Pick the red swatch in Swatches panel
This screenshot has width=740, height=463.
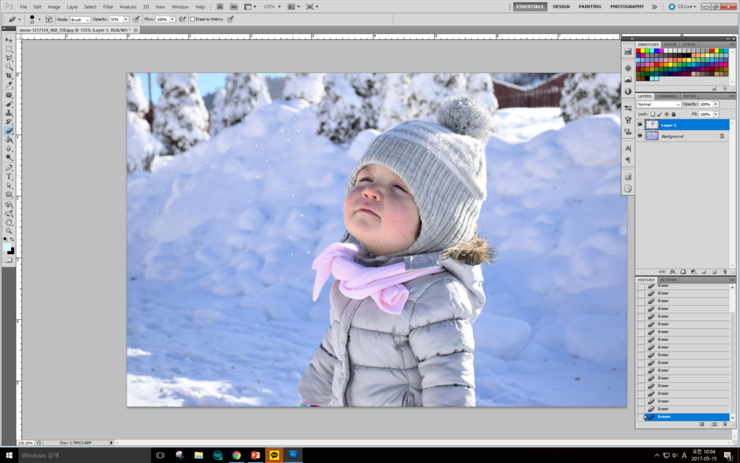tap(640, 51)
